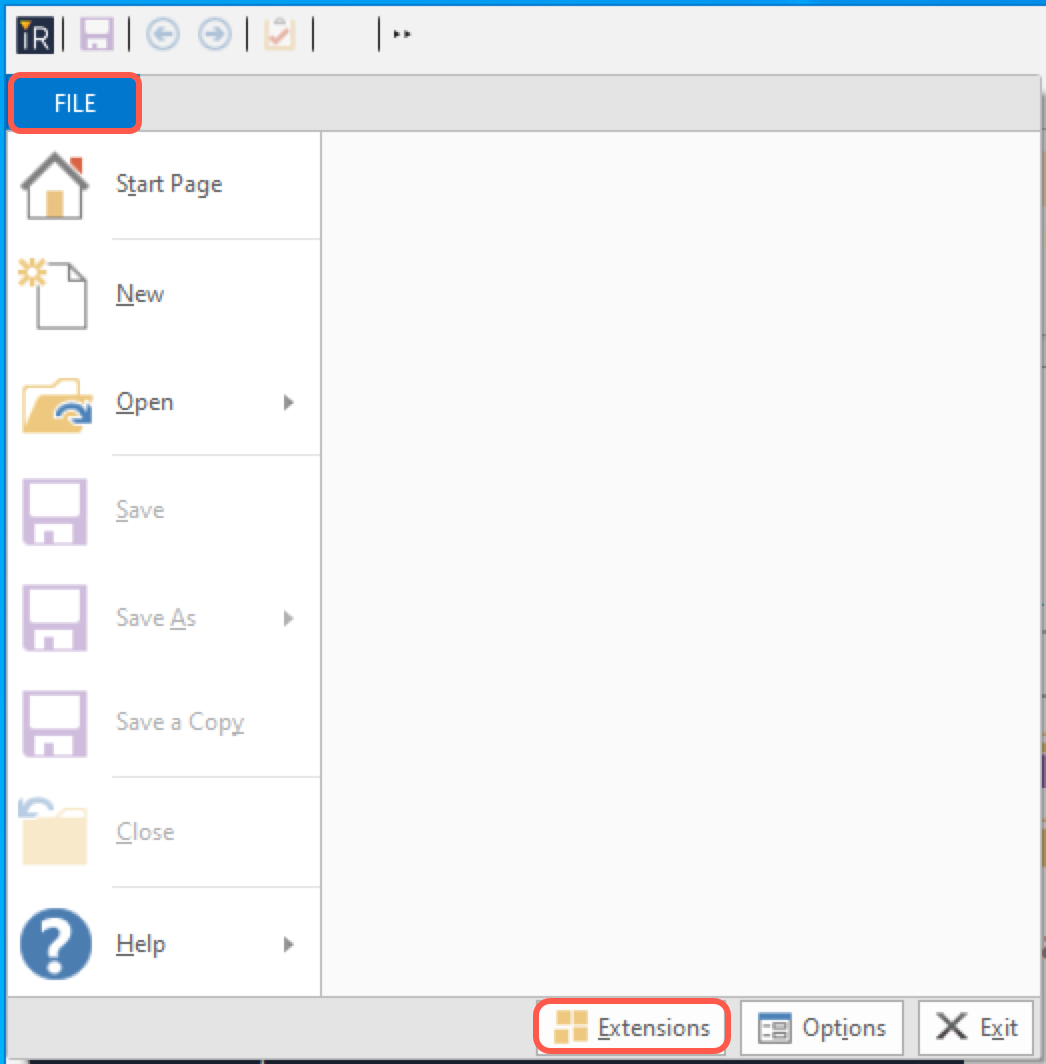1046x1064 pixels.
Task: Click the checklist validation toolbar icon
Action: 278,33
